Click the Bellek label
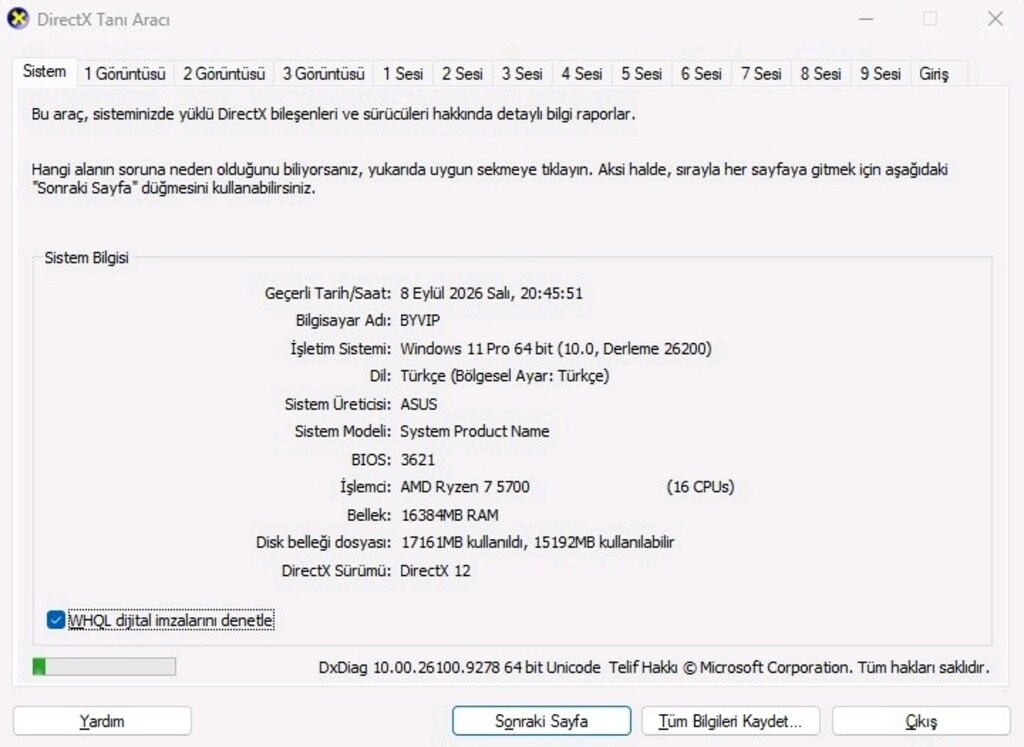 369,515
